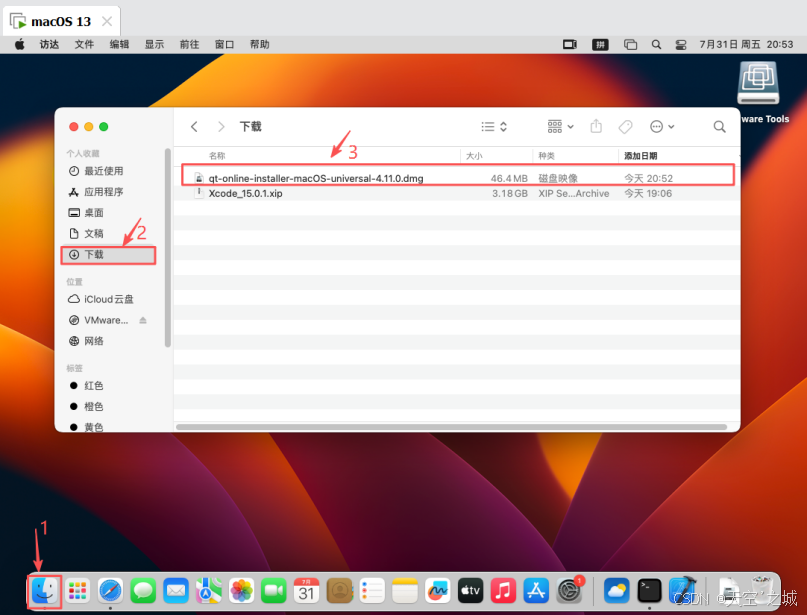Select the Xcode_15.0.1.xip file
This screenshot has height=615, width=807.
tap(458, 194)
